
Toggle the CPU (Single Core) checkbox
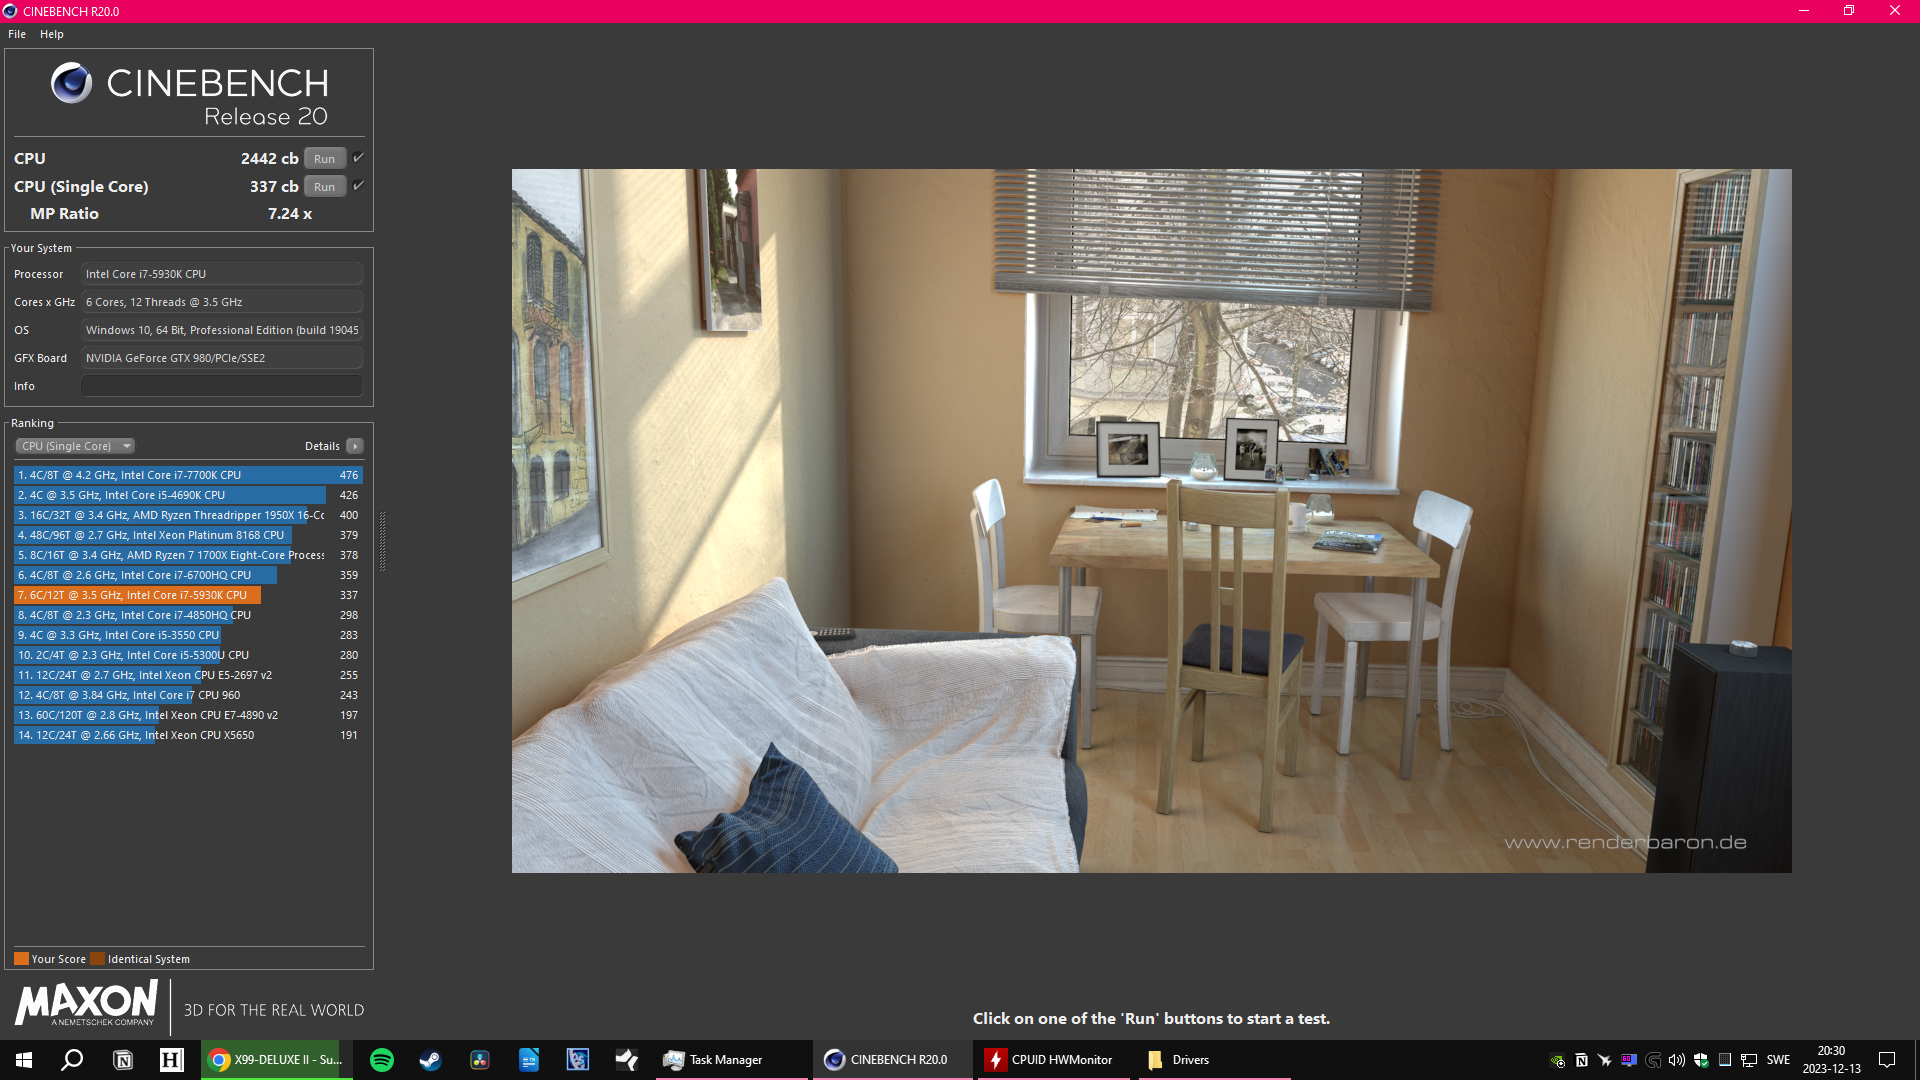point(359,186)
